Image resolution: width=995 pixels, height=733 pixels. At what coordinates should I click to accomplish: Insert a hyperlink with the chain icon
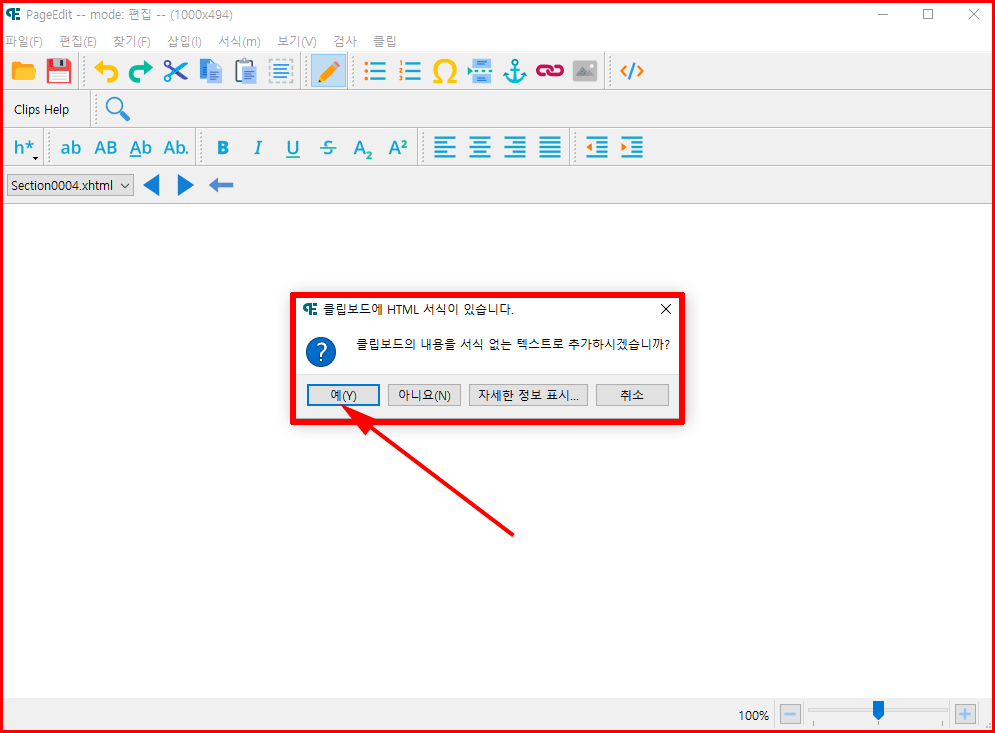point(550,71)
